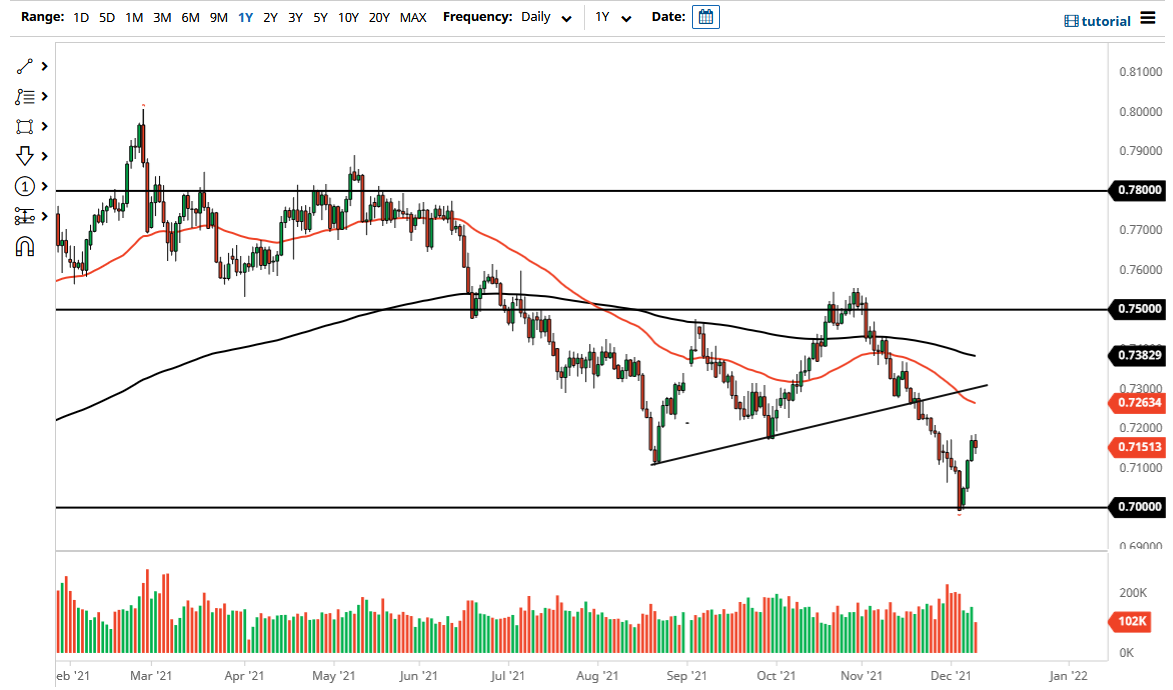Click the orange 0.72634 price label
The image size is (1173, 690).
pos(1138,404)
